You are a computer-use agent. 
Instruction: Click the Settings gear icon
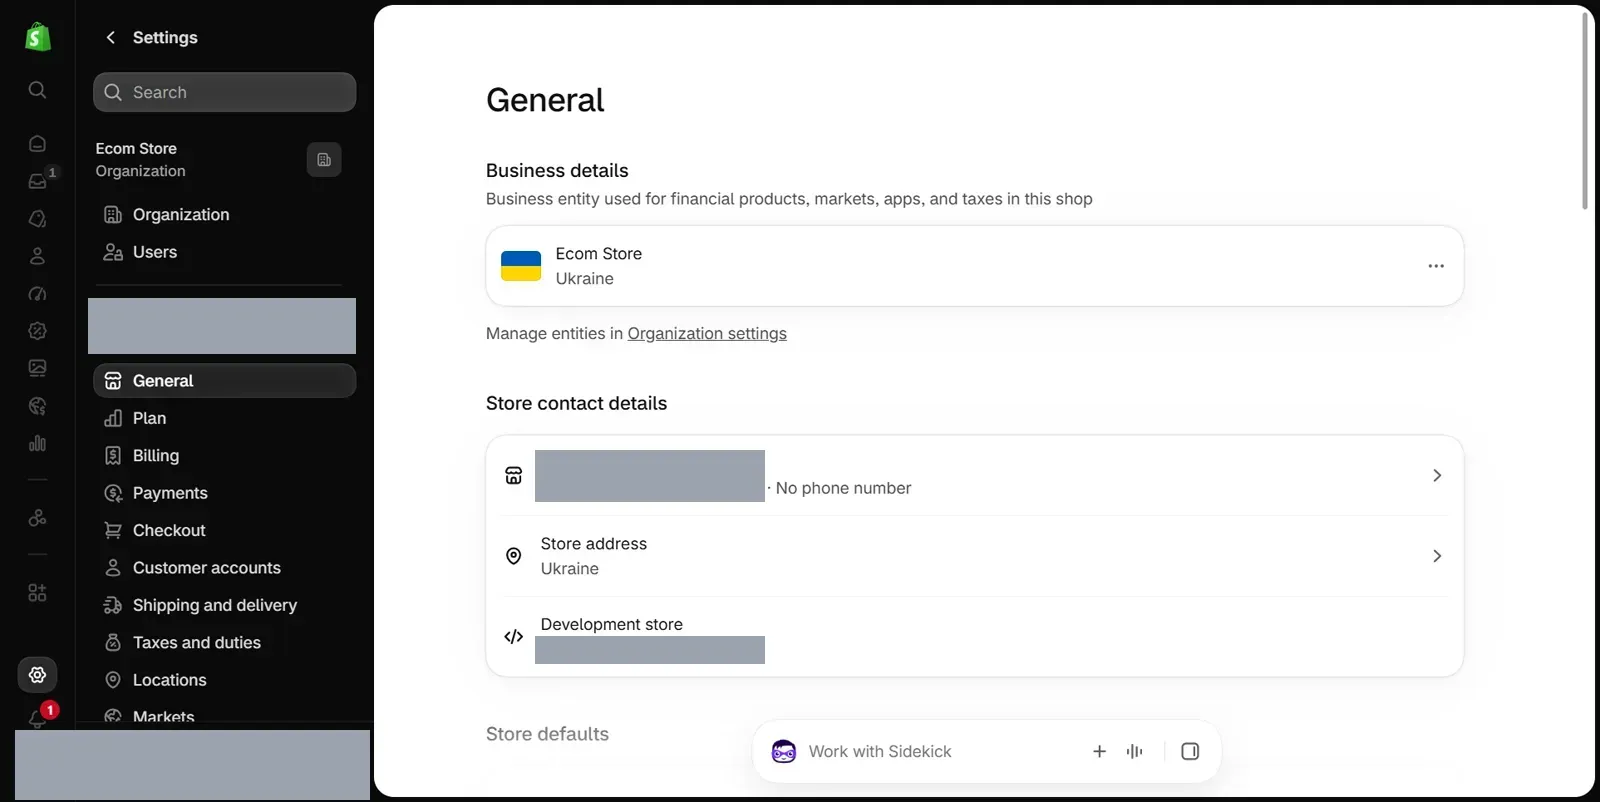tap(37, 675)
